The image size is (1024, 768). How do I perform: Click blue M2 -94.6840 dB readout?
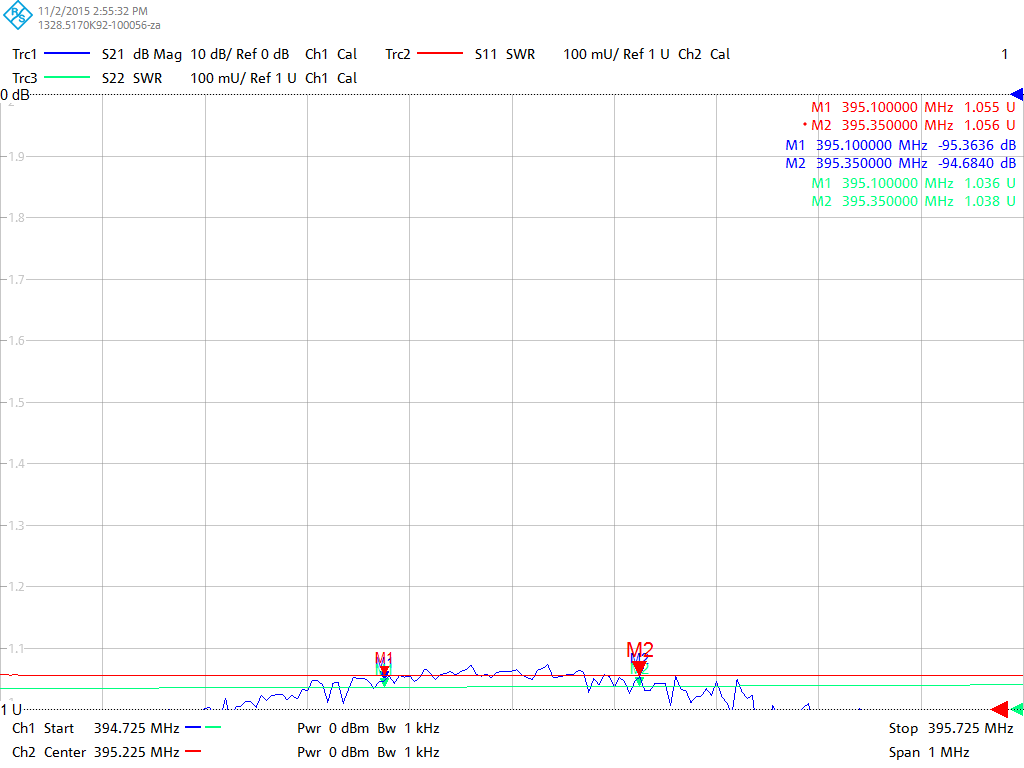[901, 163]
